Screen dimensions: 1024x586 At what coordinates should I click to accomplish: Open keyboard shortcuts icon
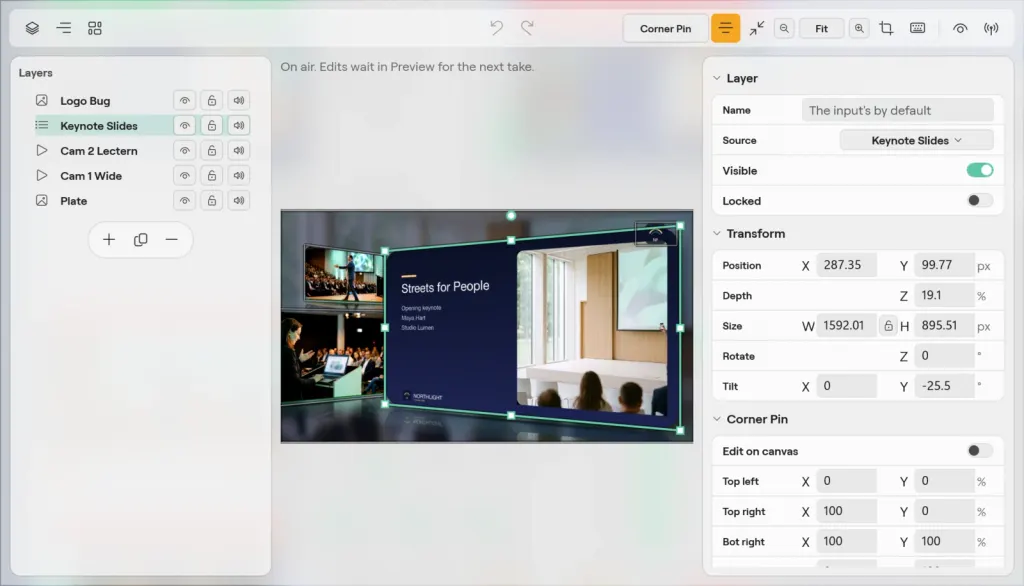[918, 28]
